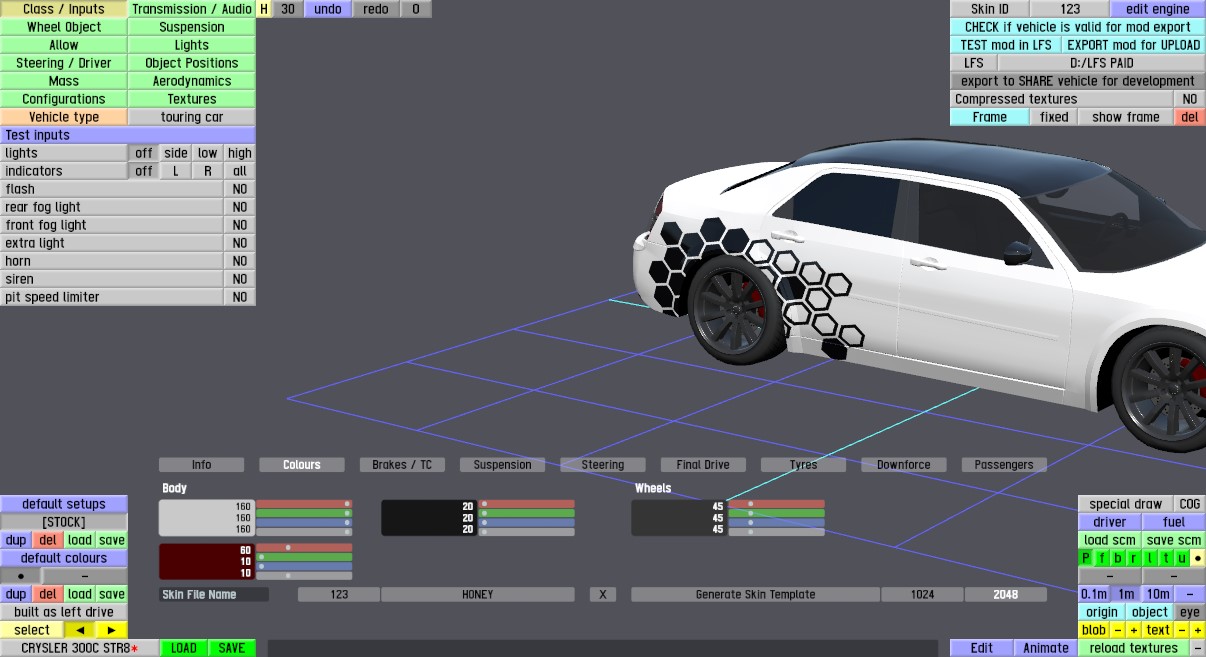
Task: Switch to the Tyres tab
Action: click(x=803, y=465)
